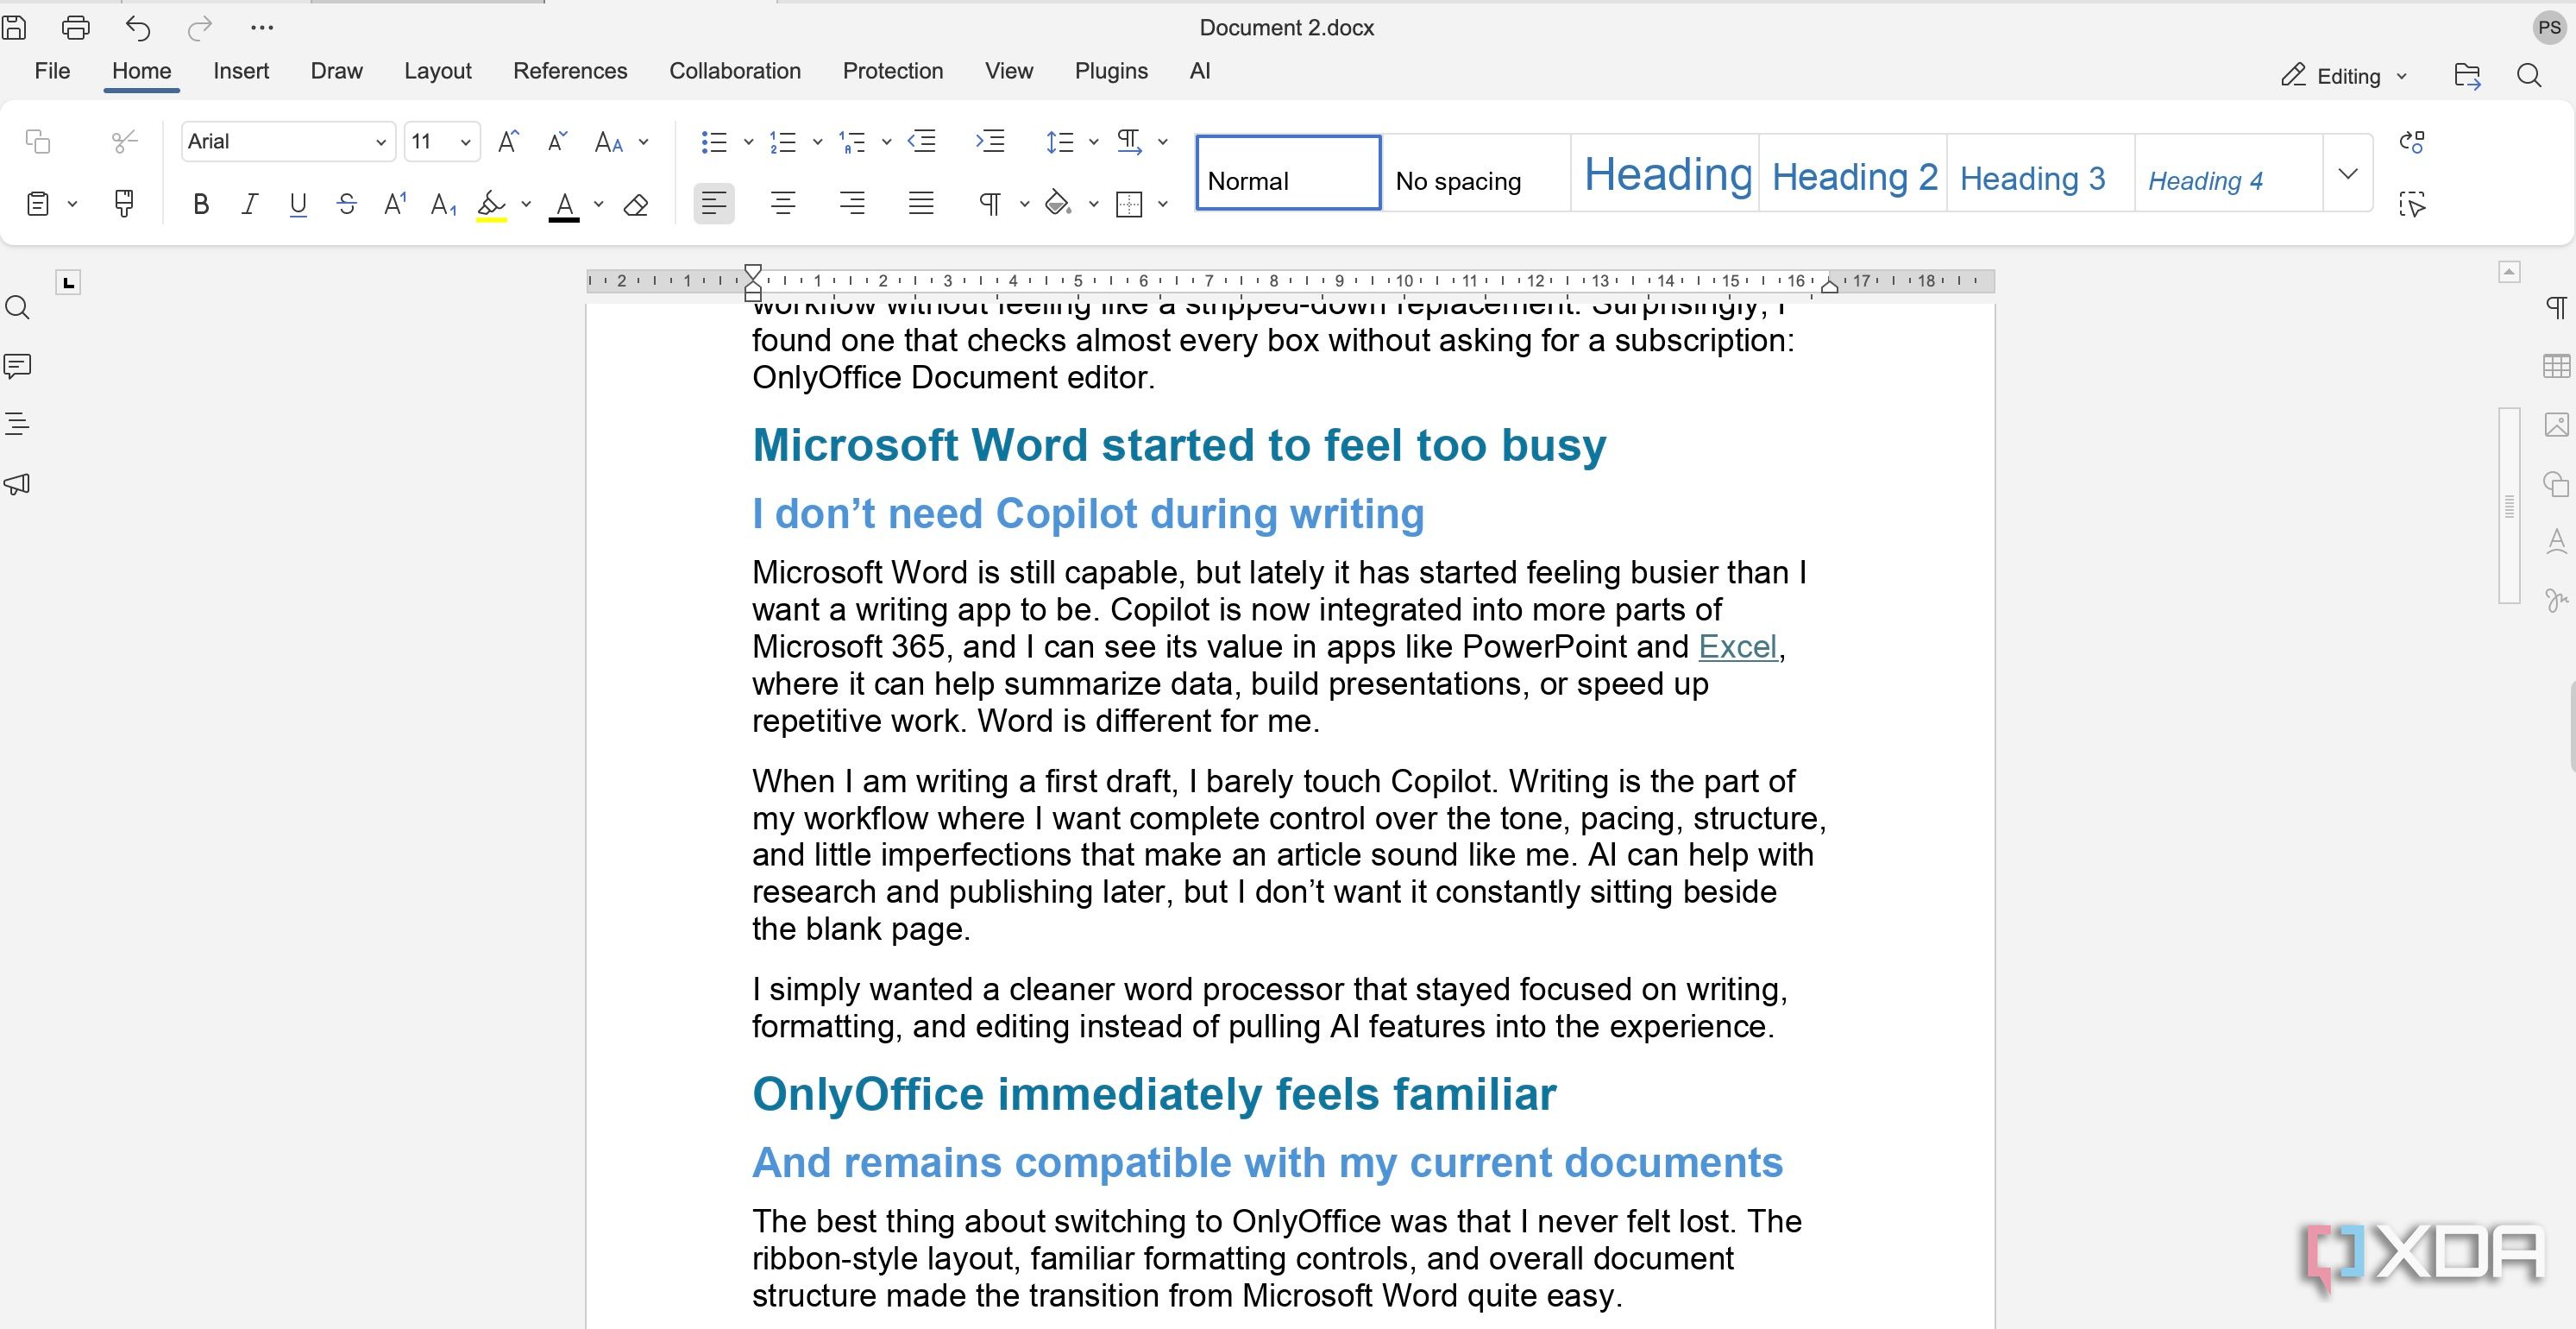Image resolution: width=2576 pixels, height=1329 pixels.
Task: Open Change case dropdown arrow
Action: point(644,142)
